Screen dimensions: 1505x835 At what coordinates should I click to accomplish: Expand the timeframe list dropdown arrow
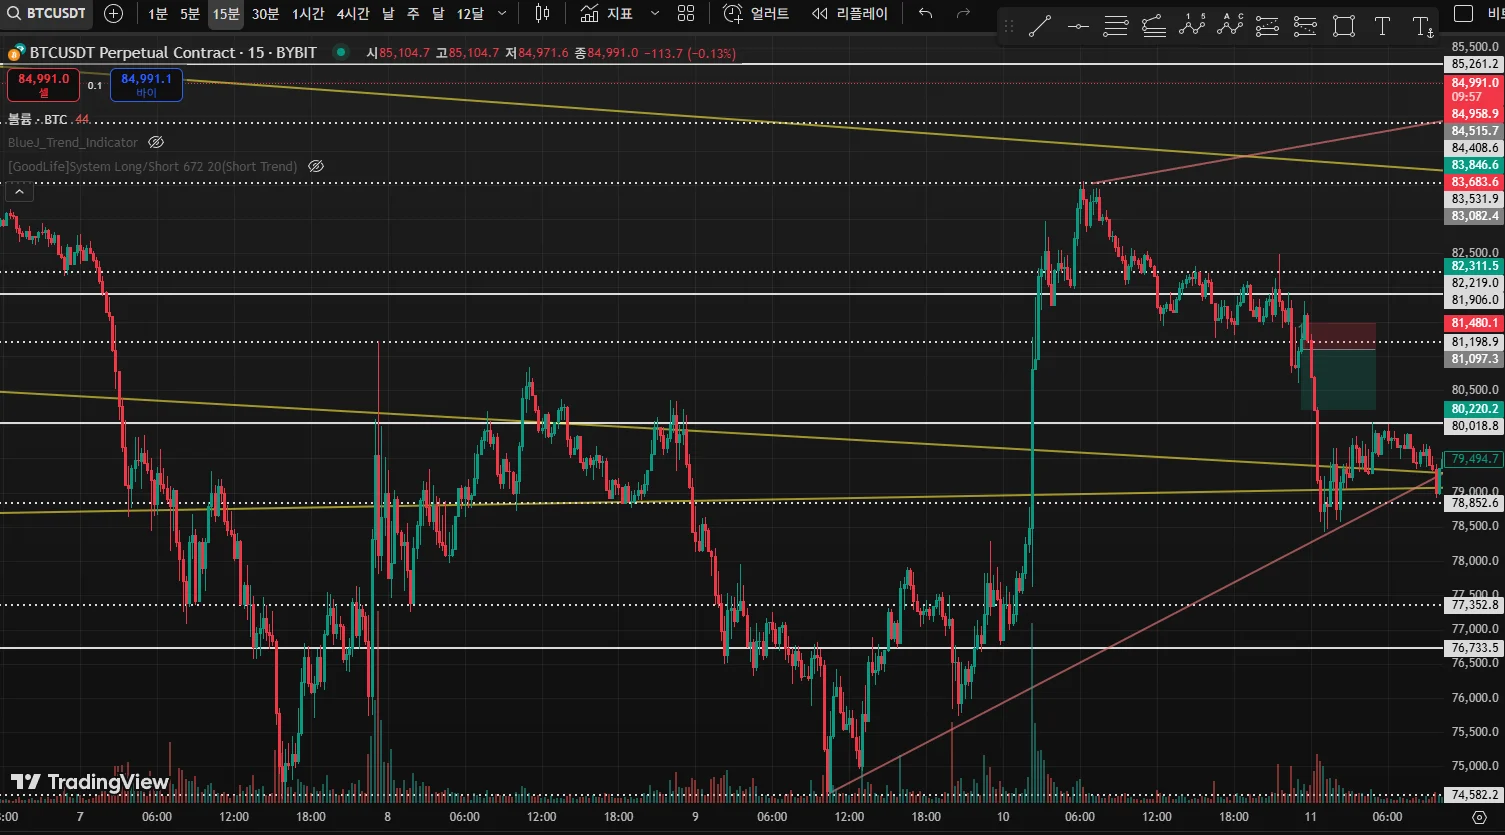502,14
